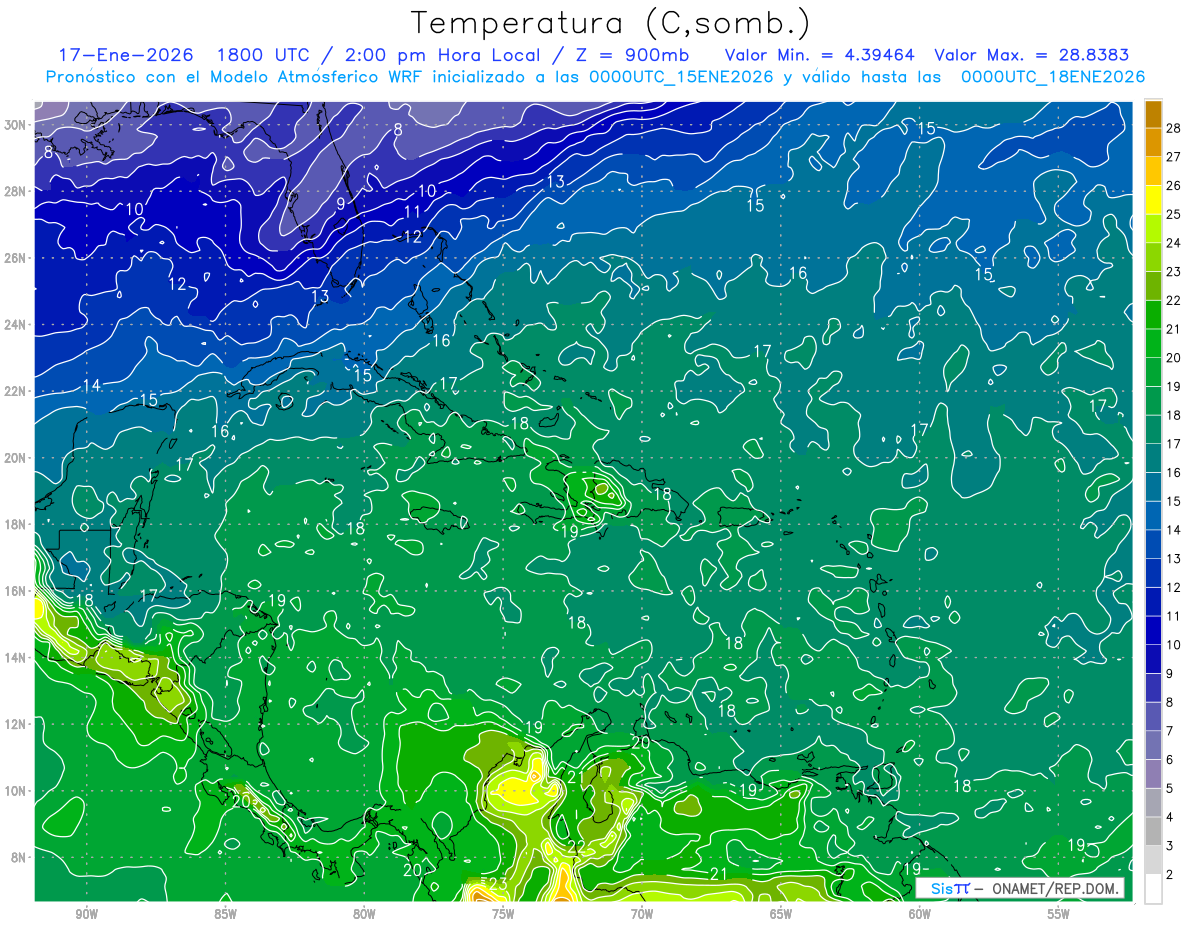Click the '85W' longitude axis label

225,914
